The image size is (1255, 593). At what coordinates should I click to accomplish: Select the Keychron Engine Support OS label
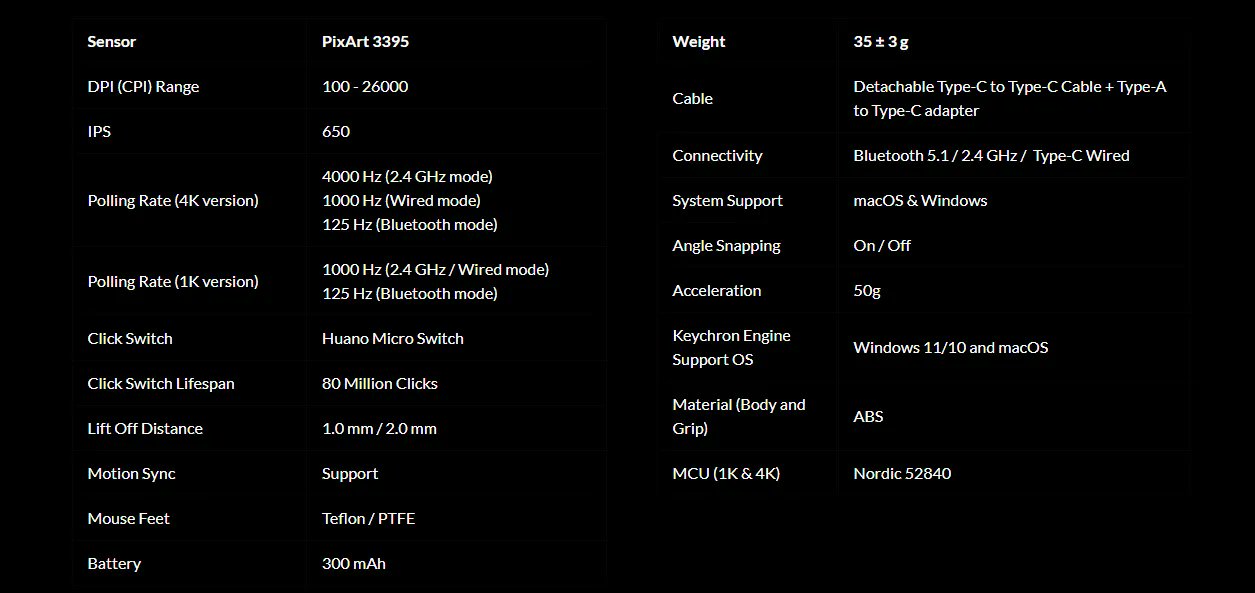[731, 348]
